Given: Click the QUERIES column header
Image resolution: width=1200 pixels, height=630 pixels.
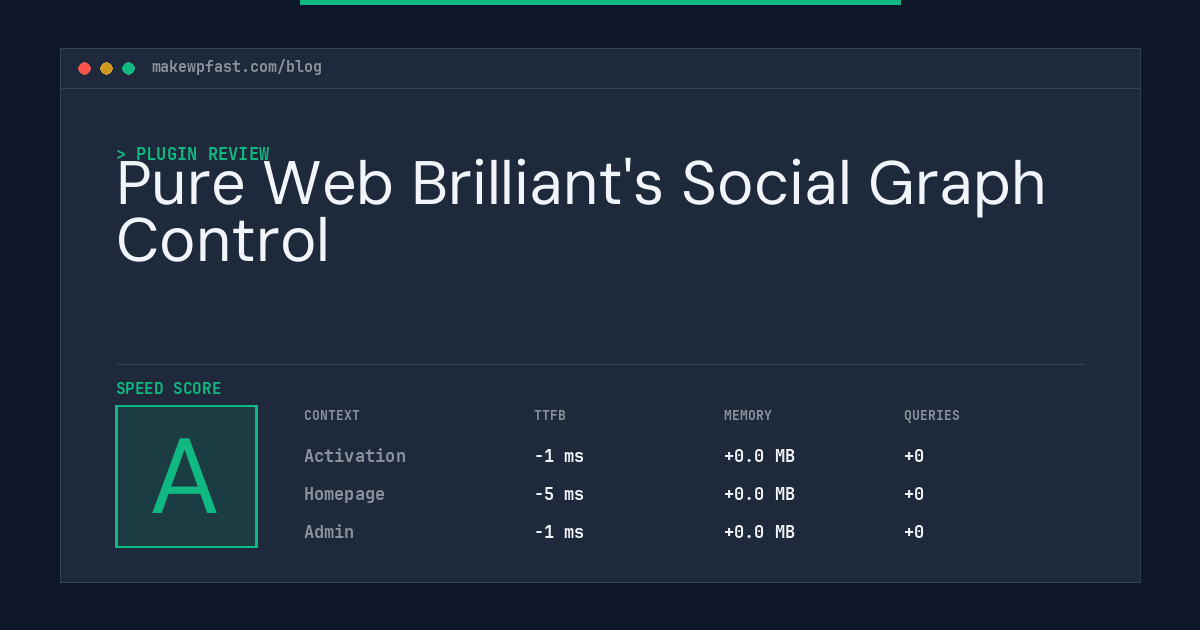Looking at the screenshot, I should (x=932, y=416).
